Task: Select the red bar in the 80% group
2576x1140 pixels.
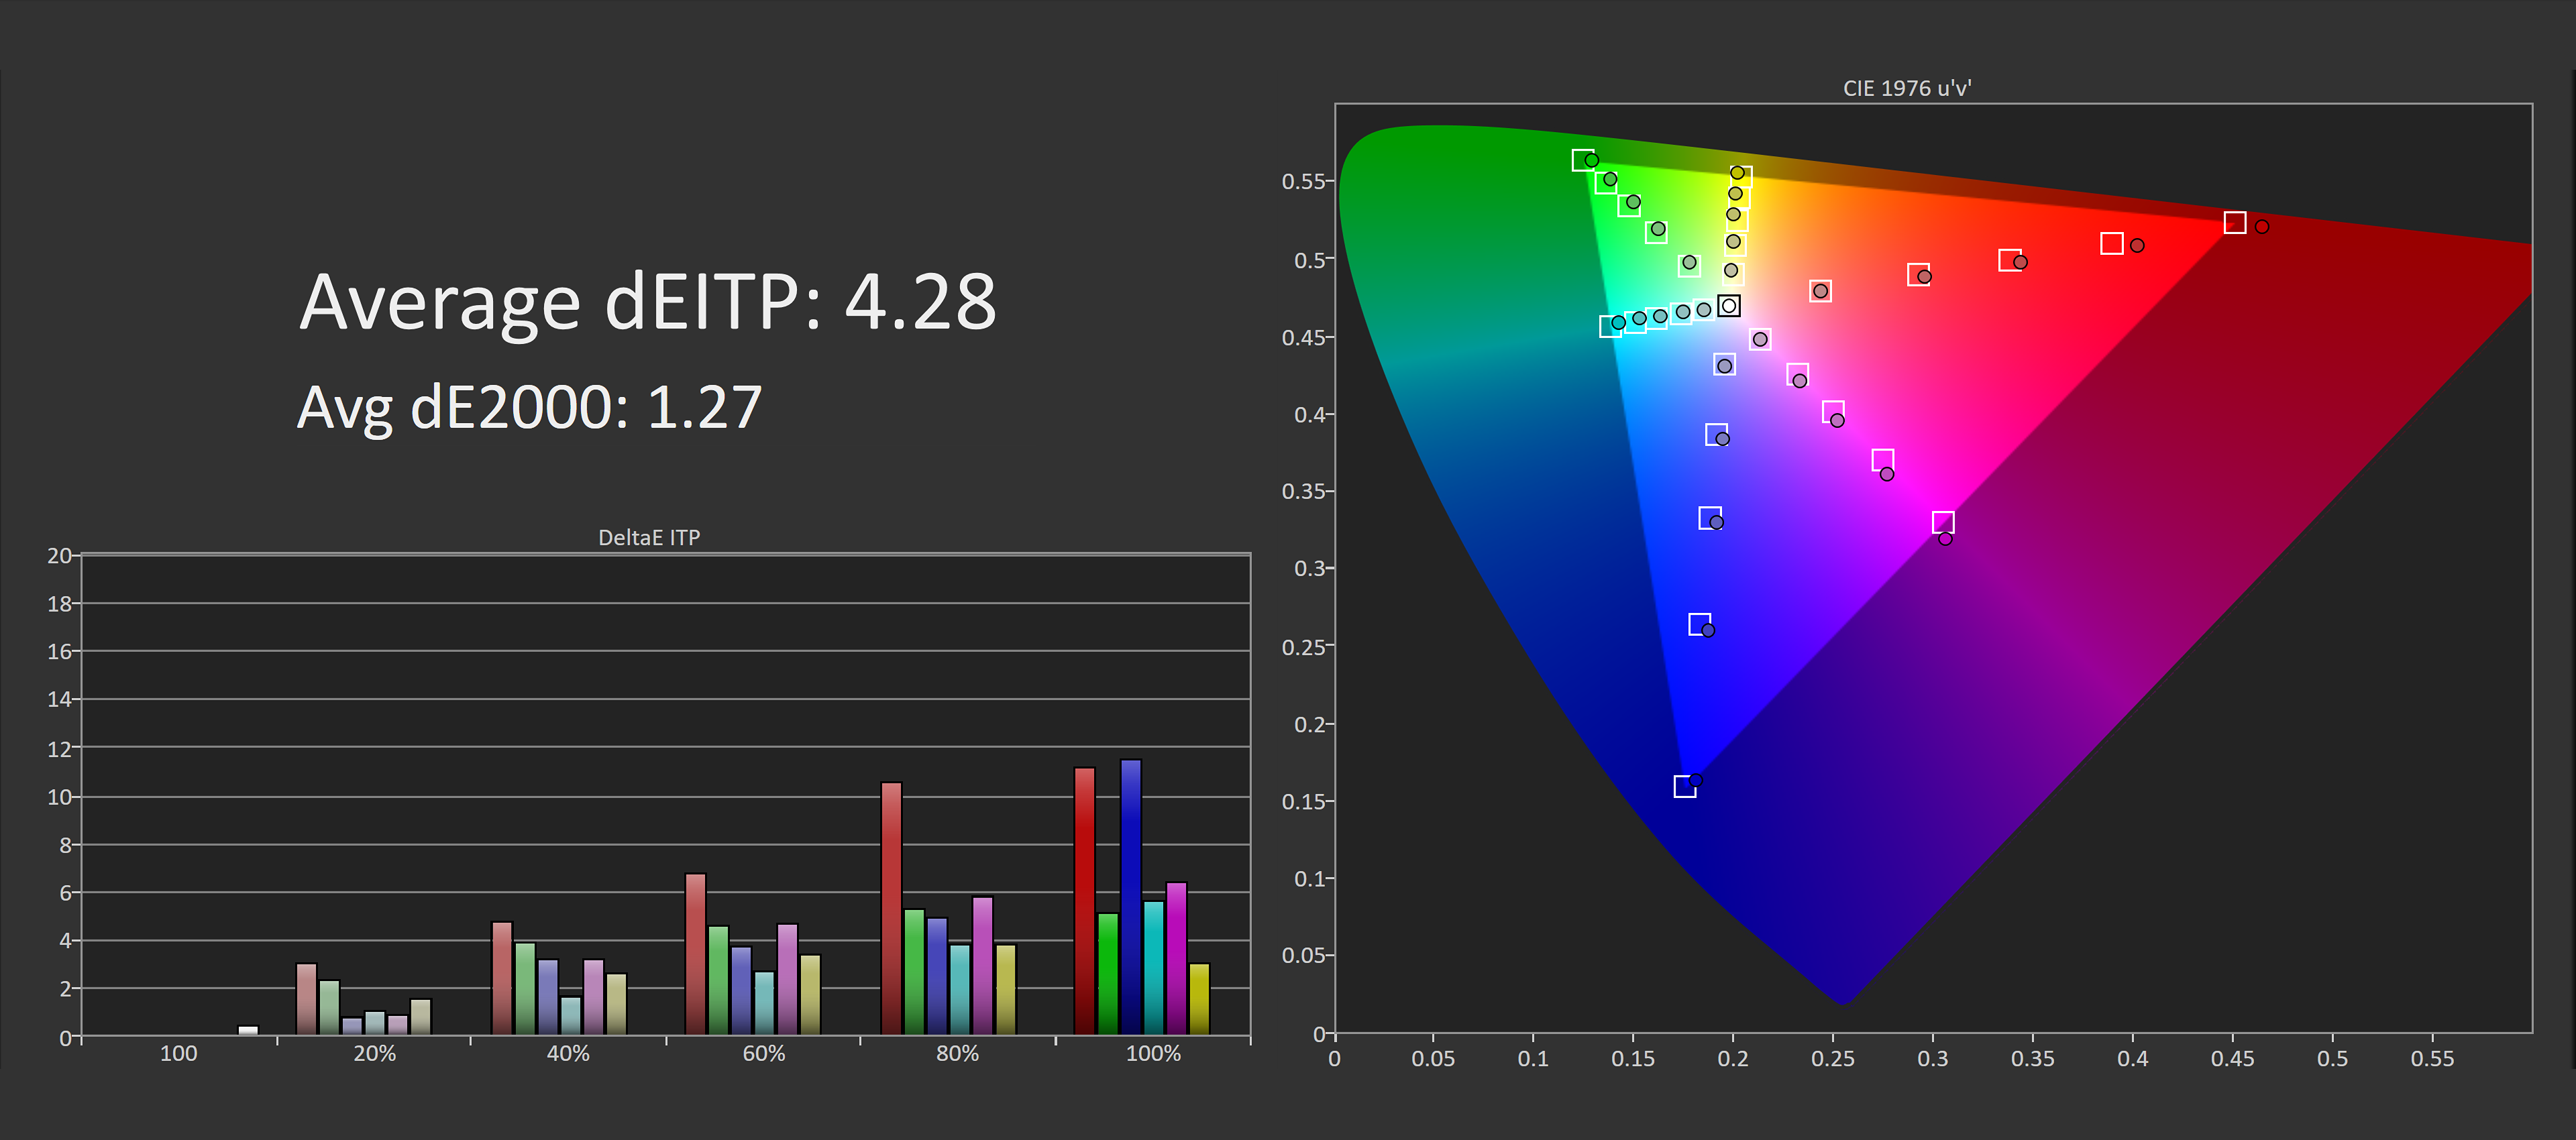Action: point(891,909)
